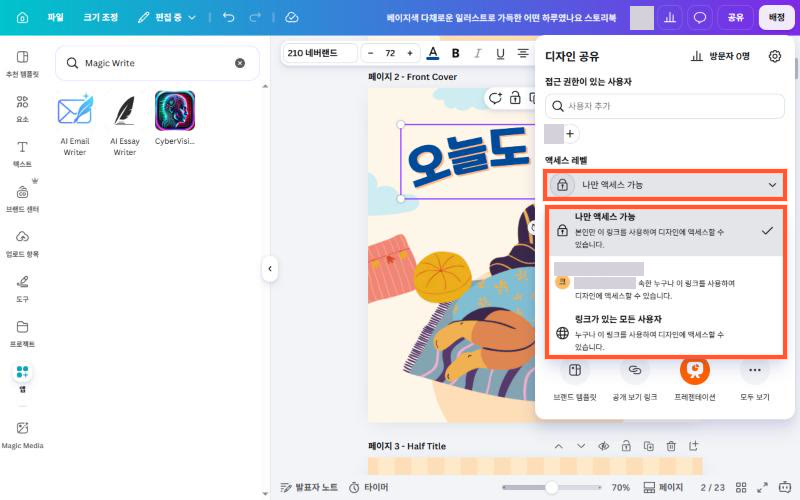Open share settings gear icon
Image resolution: width=800 pixels, height=500 pixels.
[774, 56]
